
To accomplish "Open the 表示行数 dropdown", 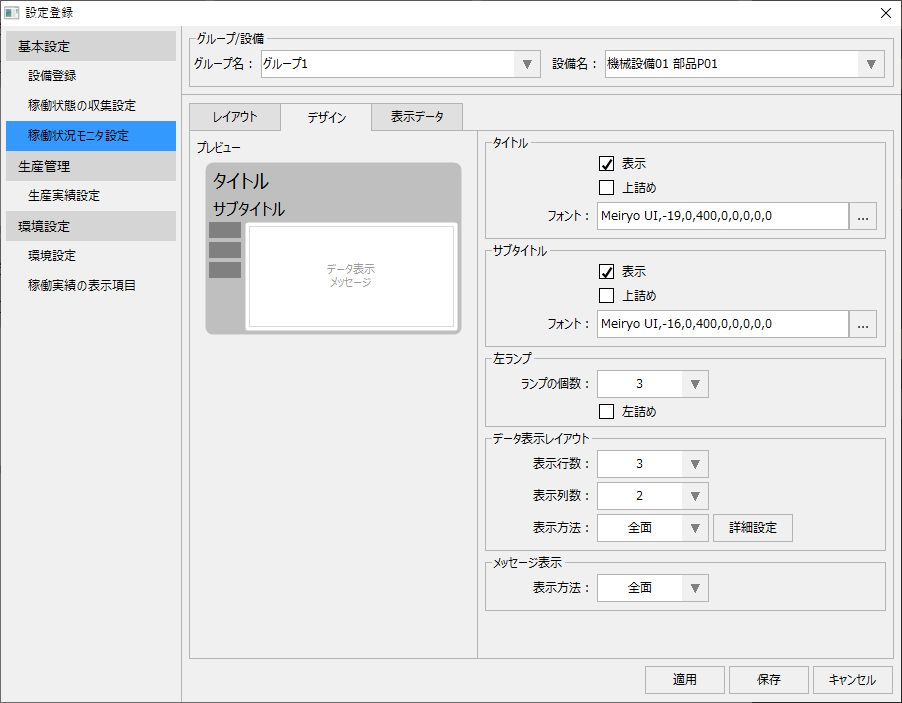I will click(x=696, y=463).
